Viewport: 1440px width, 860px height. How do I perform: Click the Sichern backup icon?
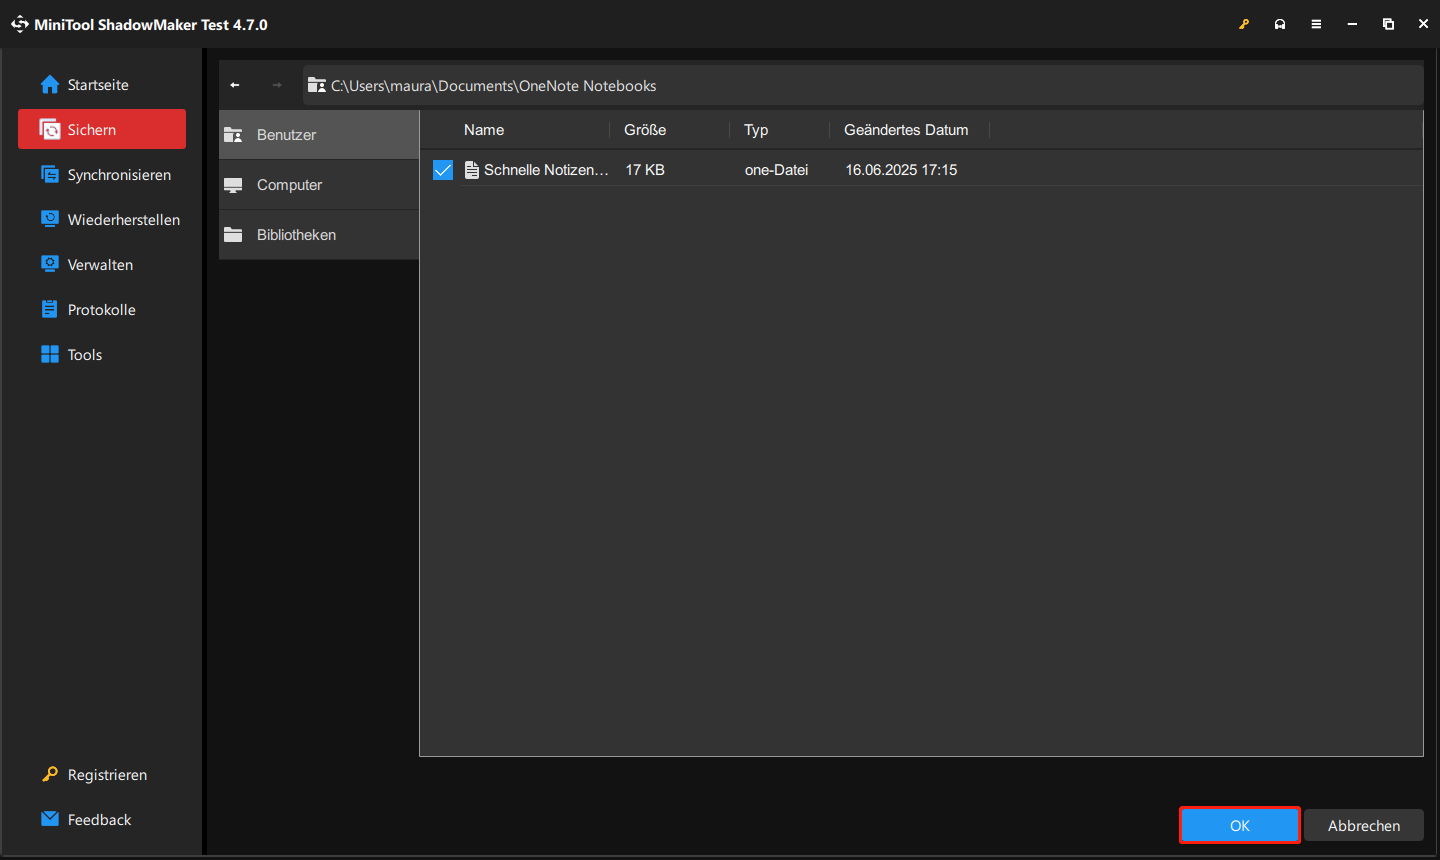[50, 129]
